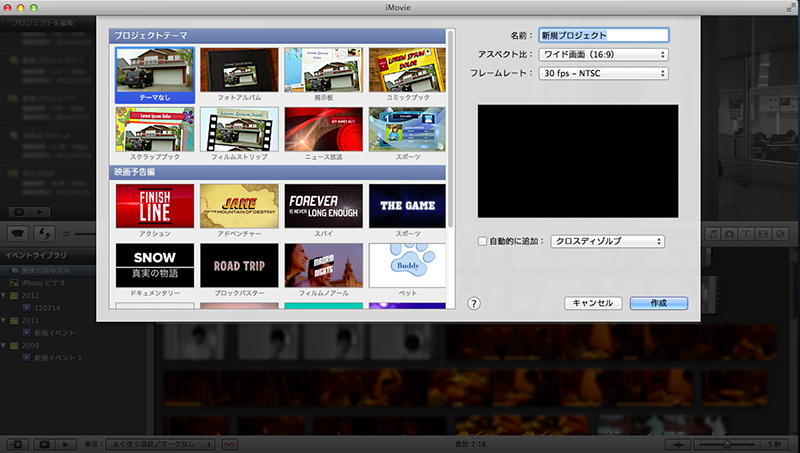The height and width of the screenshot is (453, 800).
Task: Click the 映画予告編 section header
Action: 278,172
